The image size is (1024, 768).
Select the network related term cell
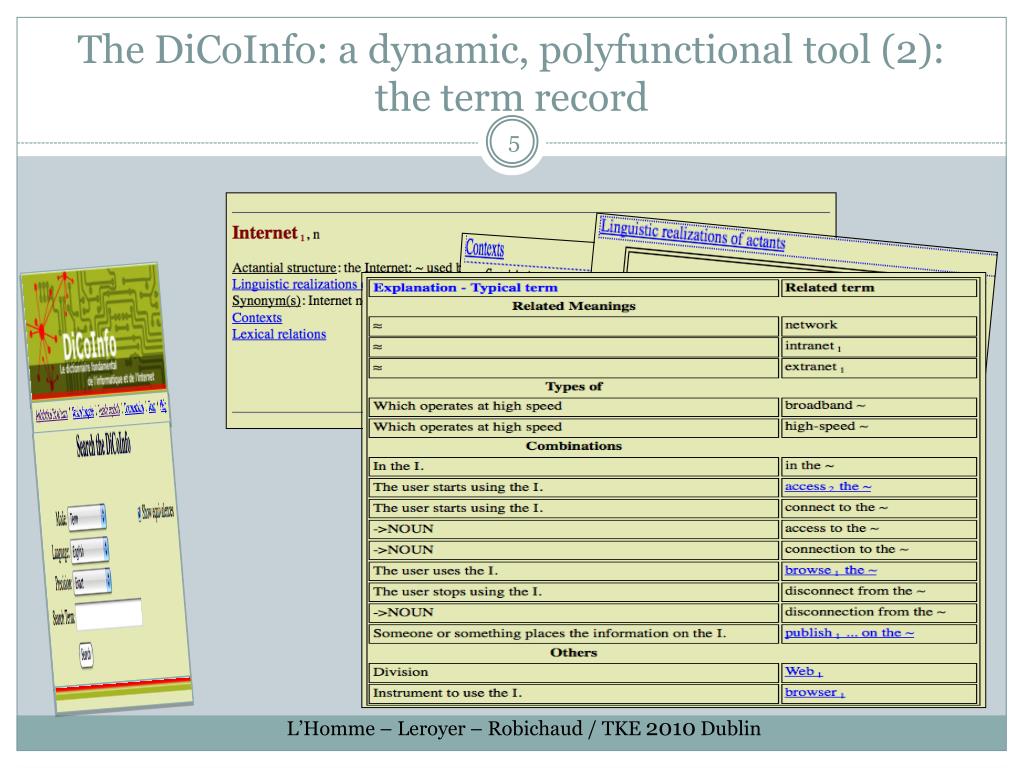pos(879,325)
